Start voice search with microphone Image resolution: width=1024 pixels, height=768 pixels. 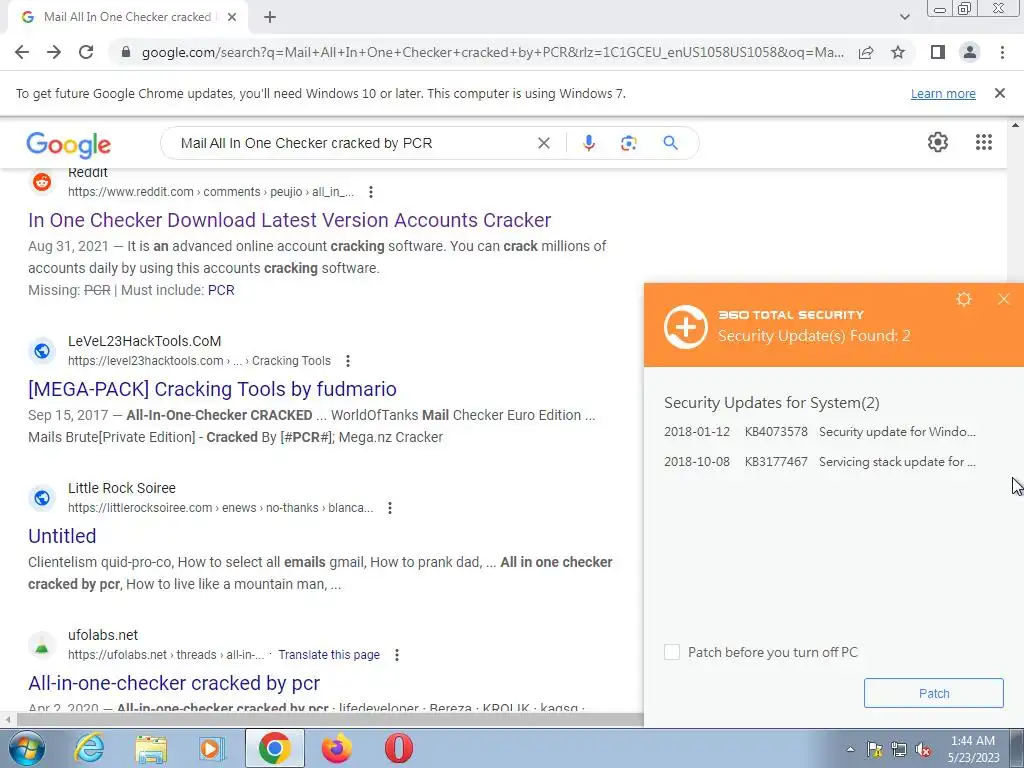point(588,143)
